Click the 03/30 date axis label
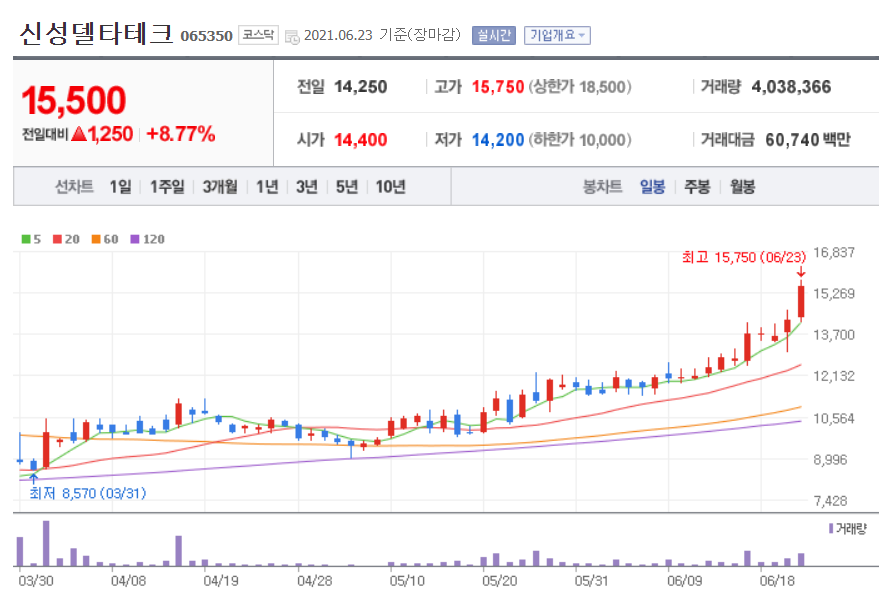879x598 pixels. [36, 581]
